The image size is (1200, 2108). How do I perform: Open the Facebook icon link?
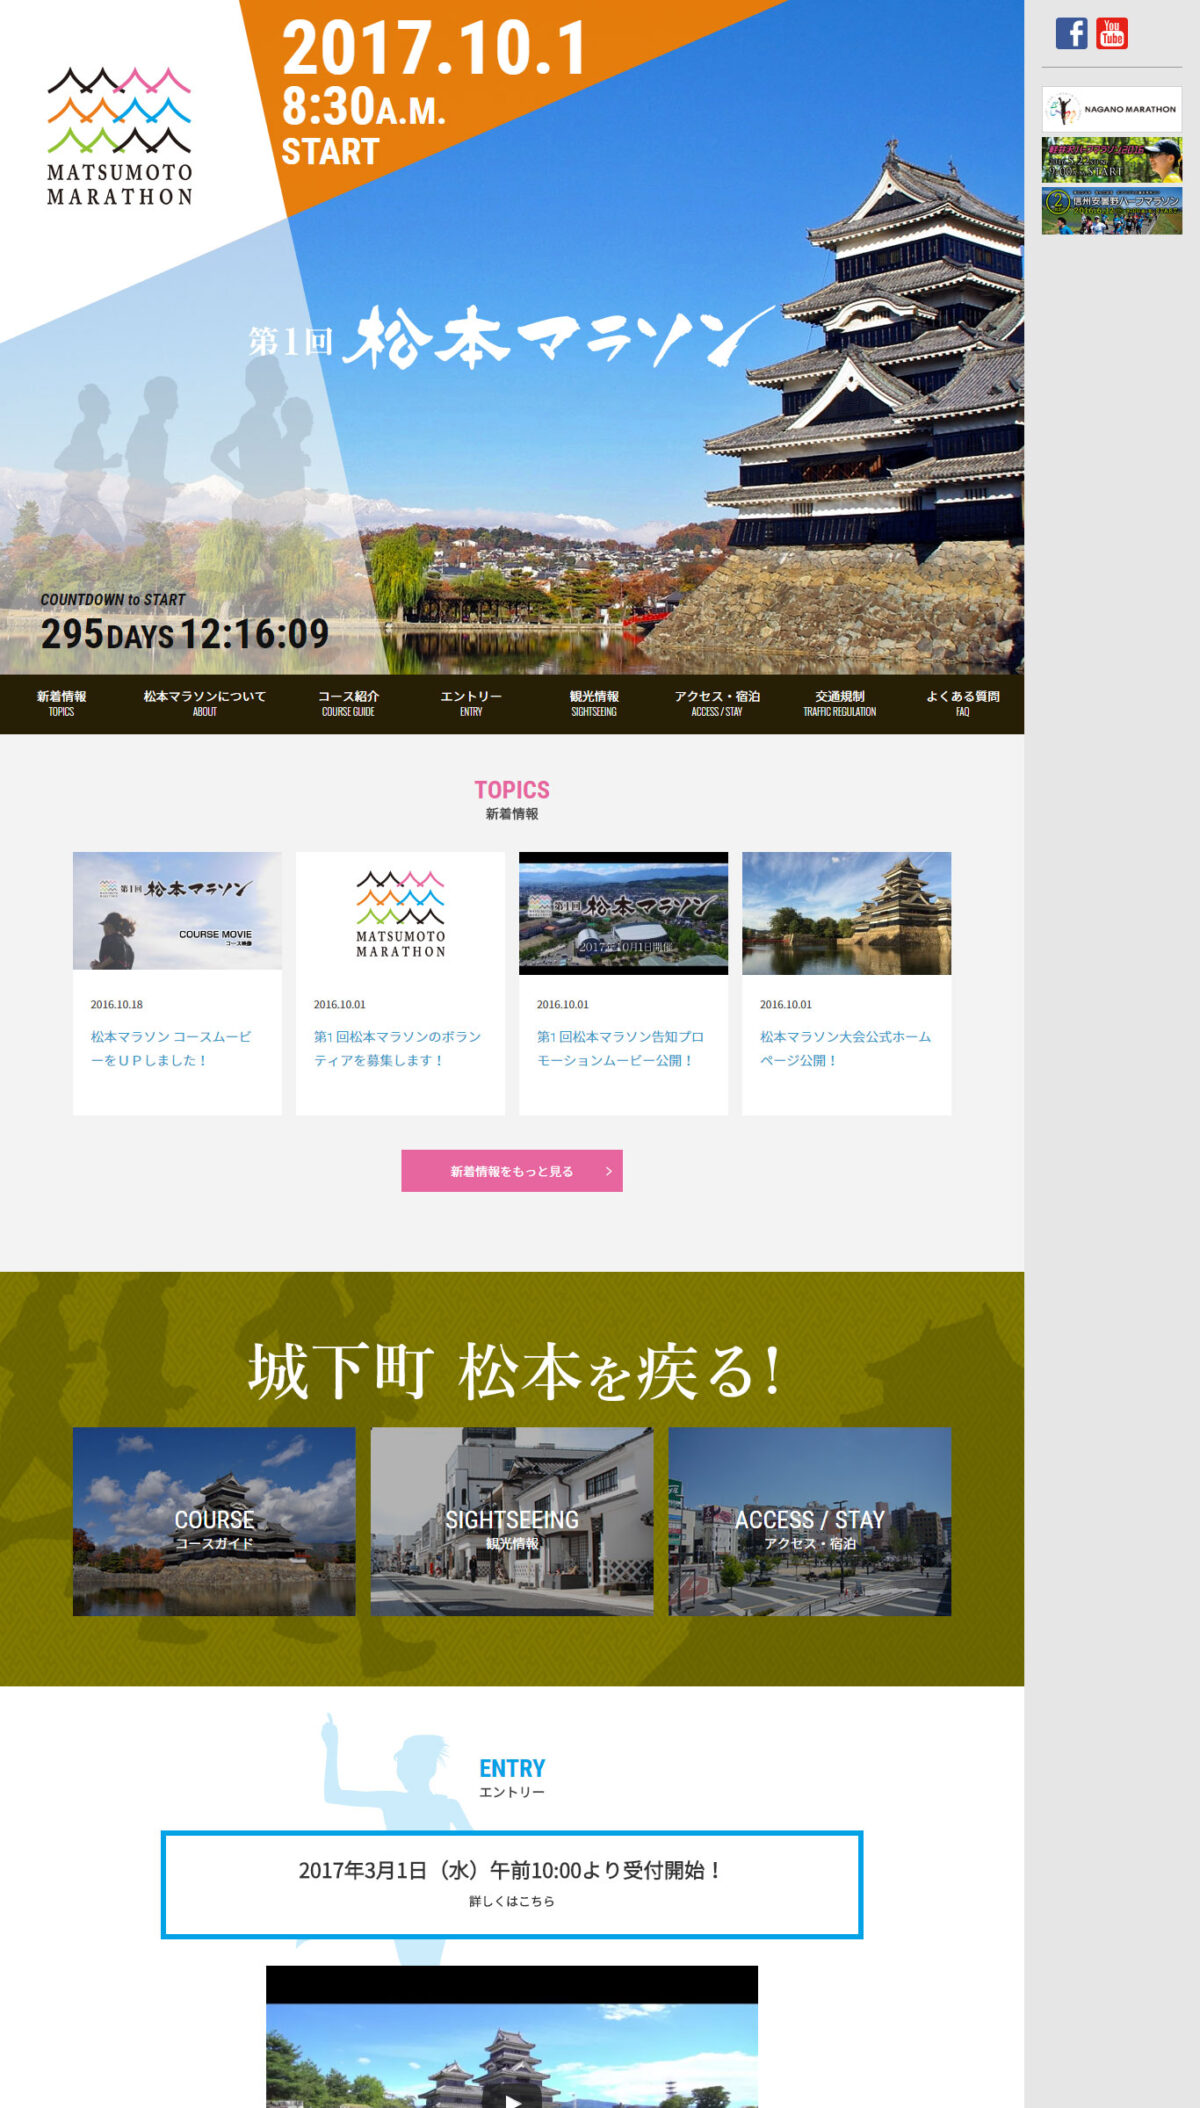[1071, 33]
